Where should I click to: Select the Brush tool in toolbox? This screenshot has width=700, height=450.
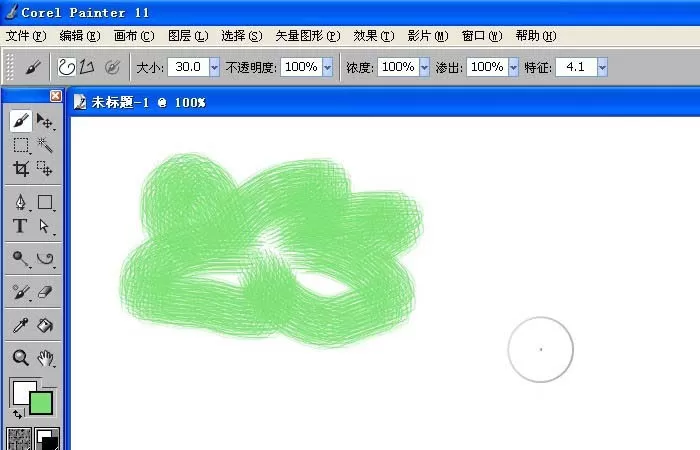[21, 121]
